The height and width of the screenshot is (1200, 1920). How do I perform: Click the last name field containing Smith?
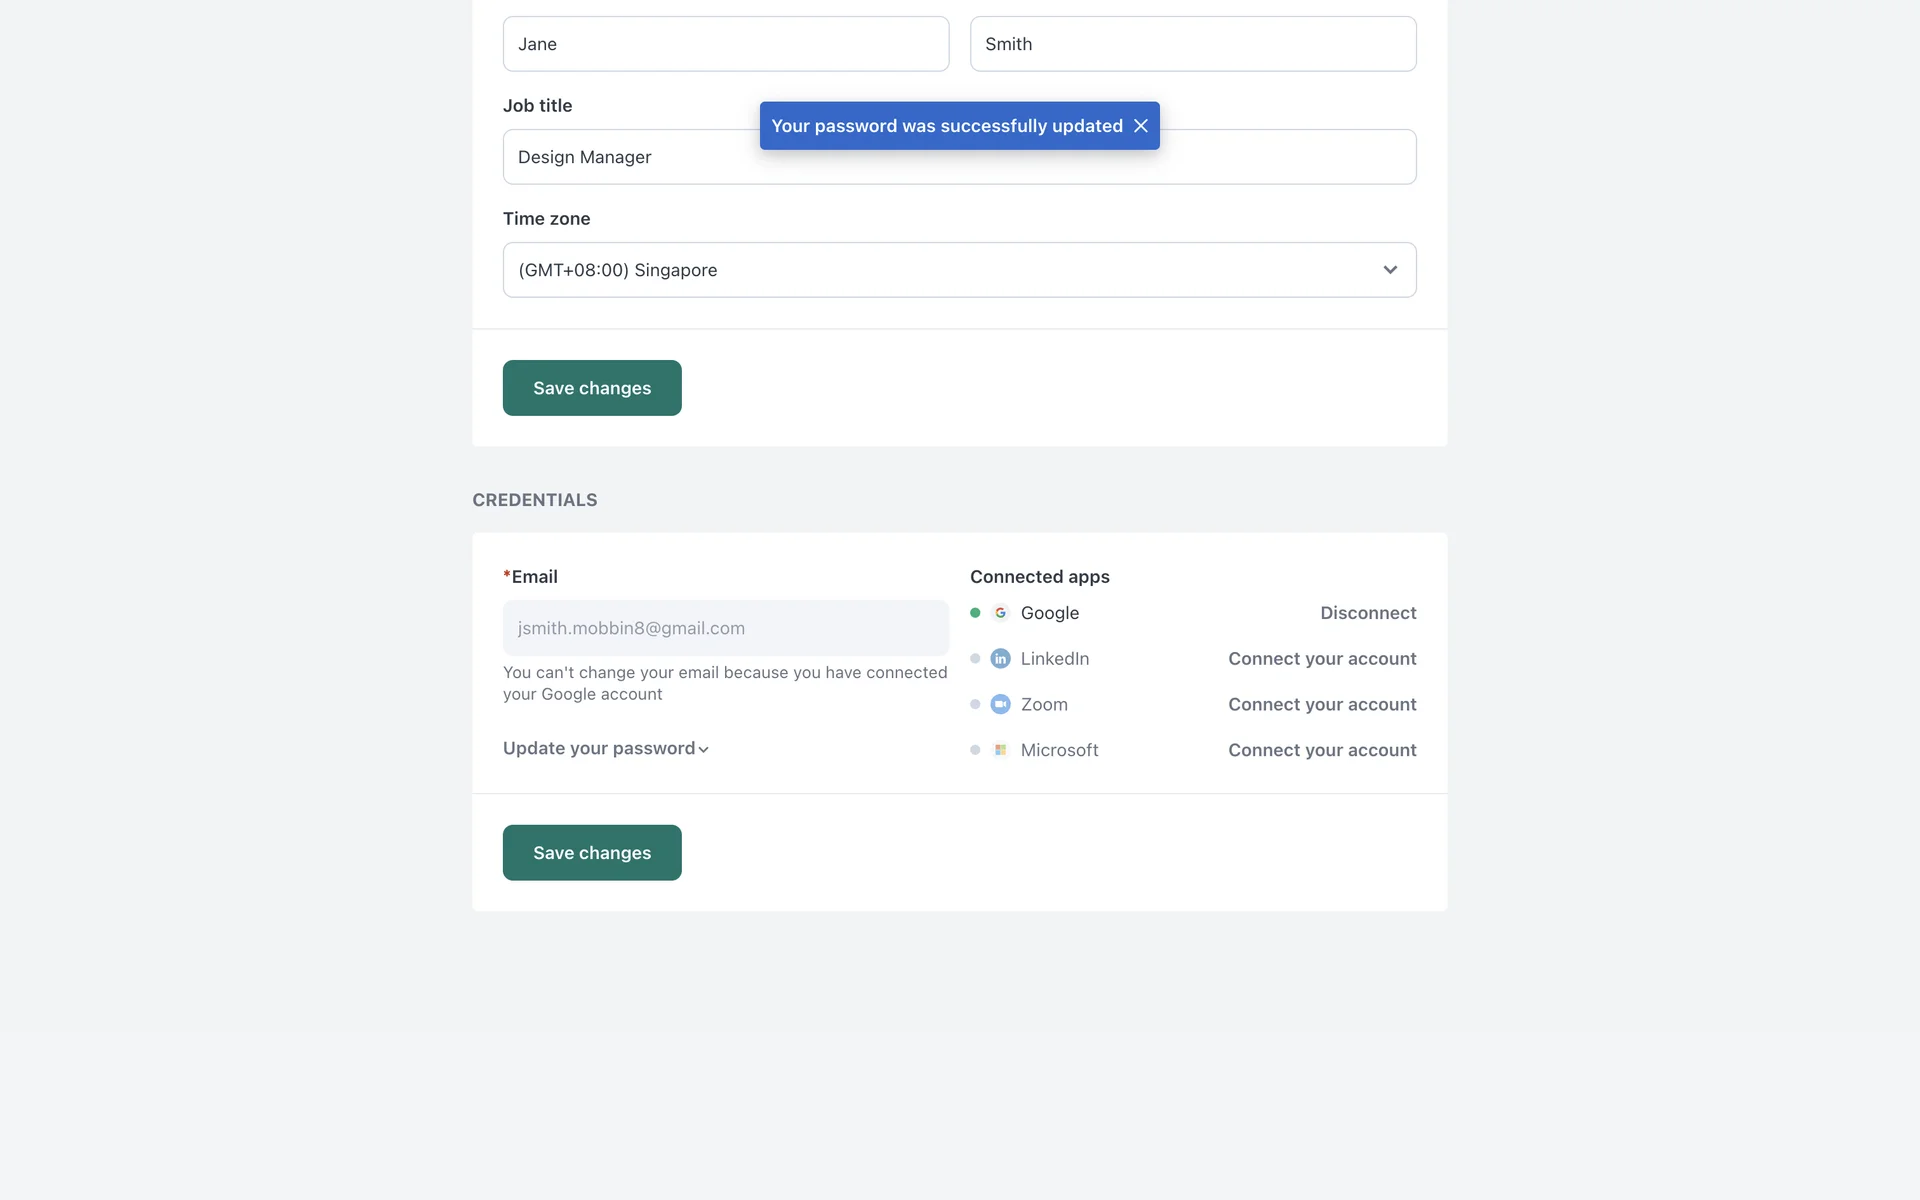1192,44
